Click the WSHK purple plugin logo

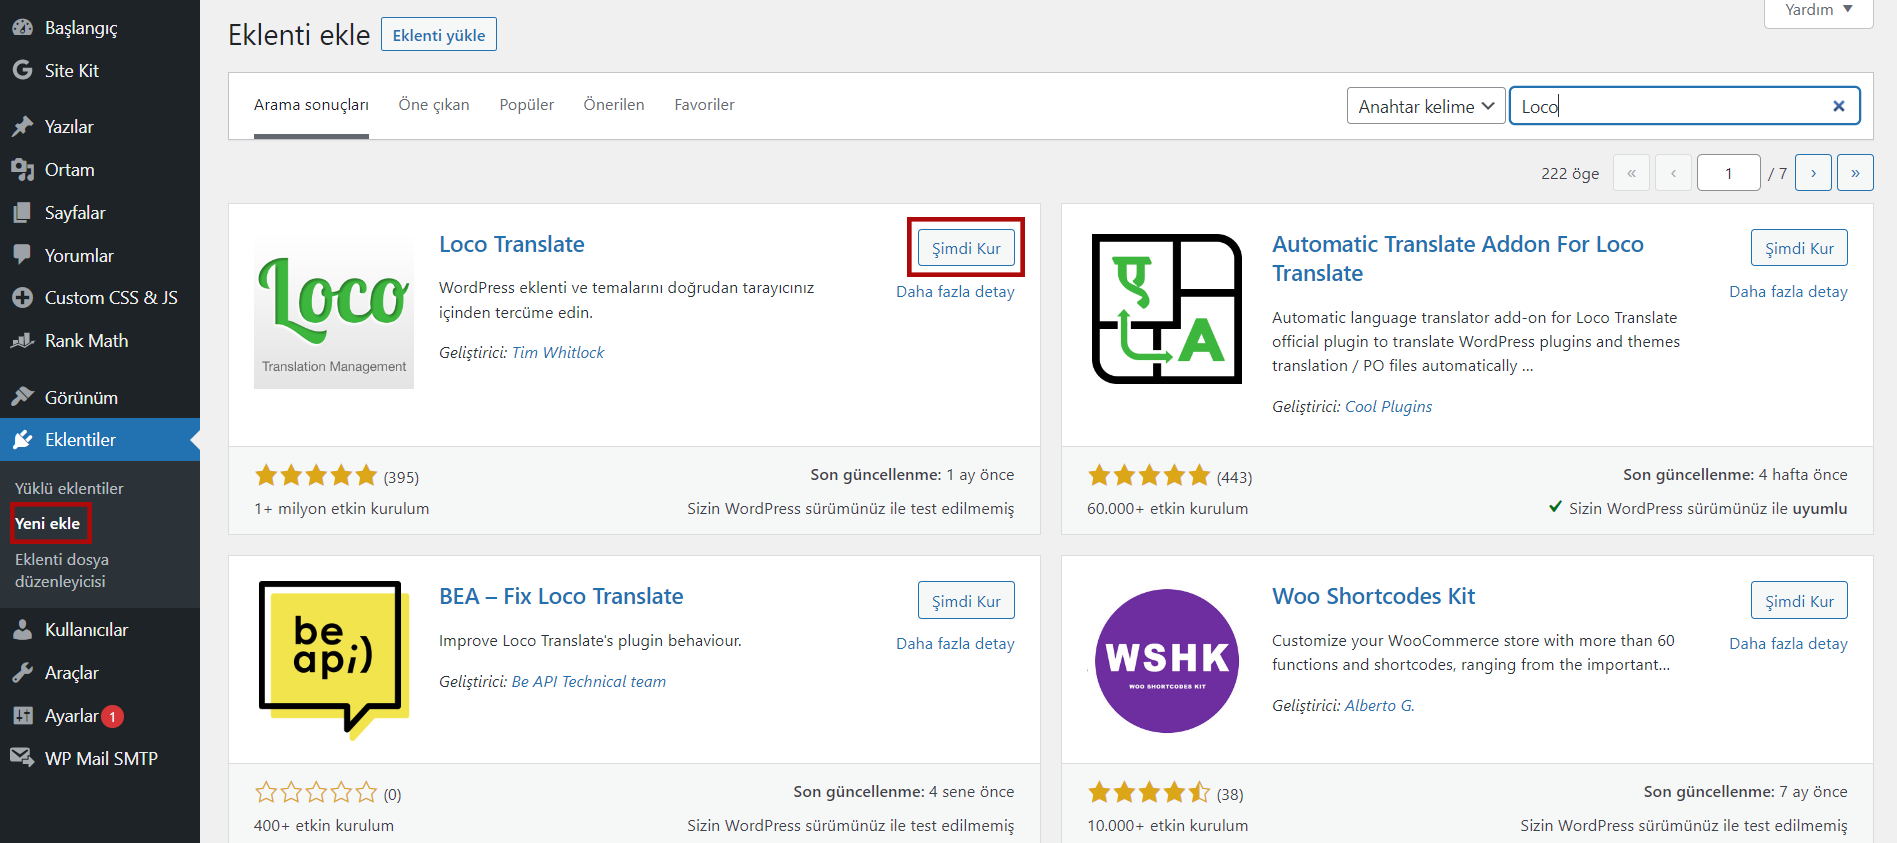click(1167, 660)
